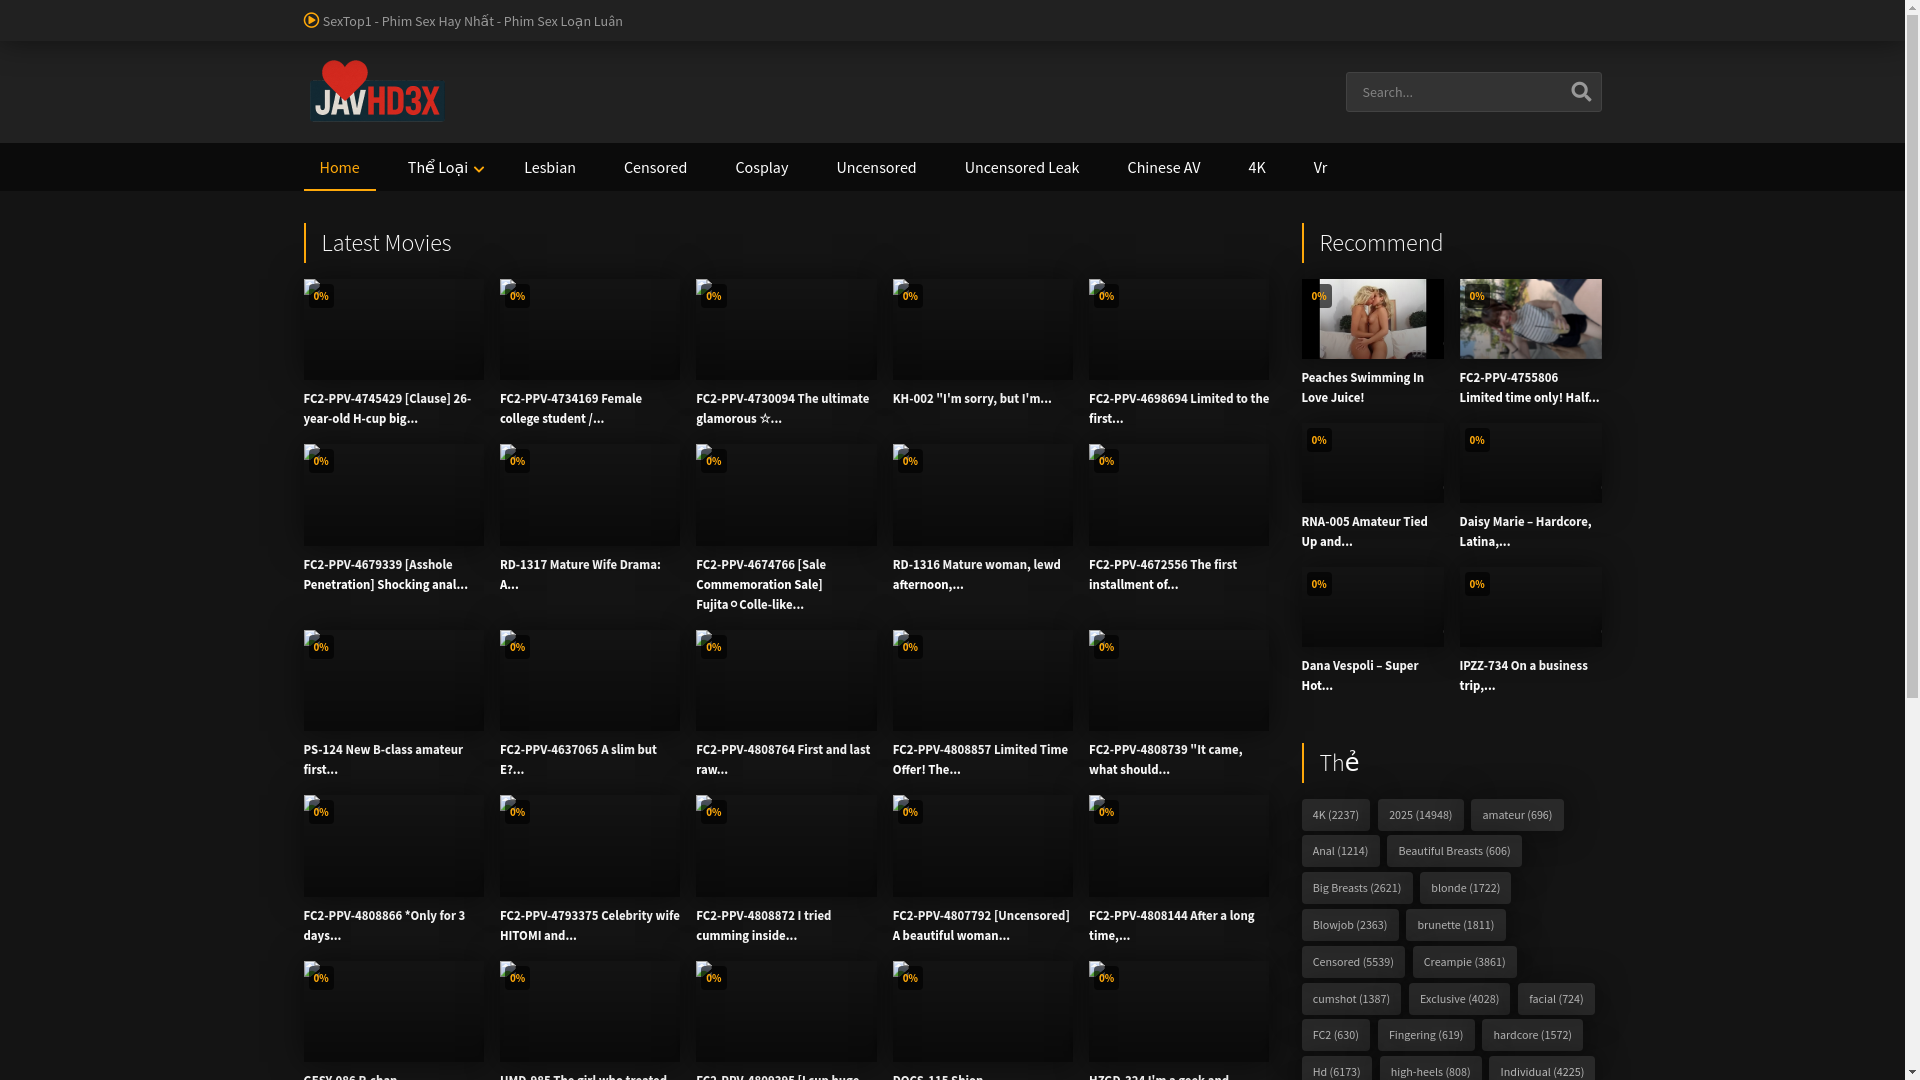Image resolution: width=1920 pixels, height=1080 pixels.
Task: Click the IPZZ-734 recommended thumbnail
Action: (x=1529, y=607)
